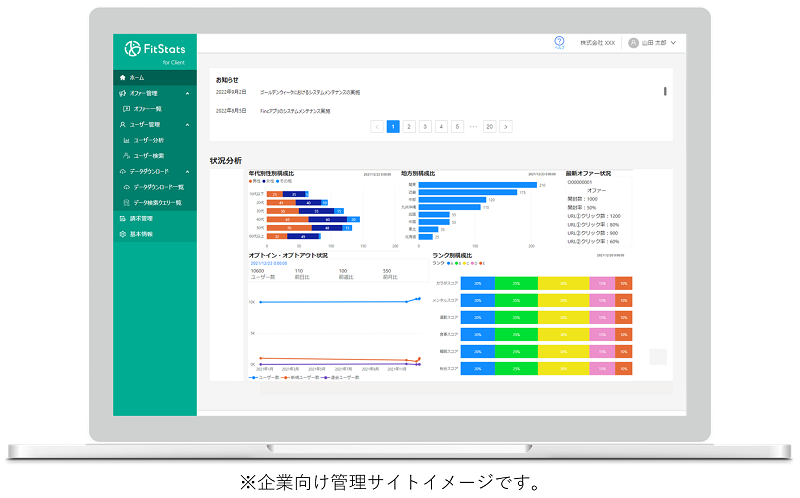This screenshot has height=498, width=800.
Task: Click the user search icon beside ユーザー検索
Action: pos(127,156)
